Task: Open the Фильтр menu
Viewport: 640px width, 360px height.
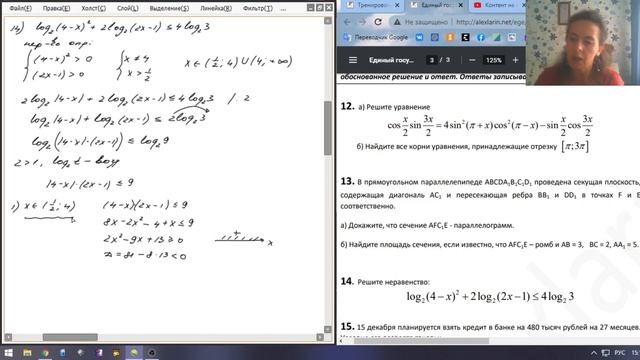Action: click(x=258, y=8)
